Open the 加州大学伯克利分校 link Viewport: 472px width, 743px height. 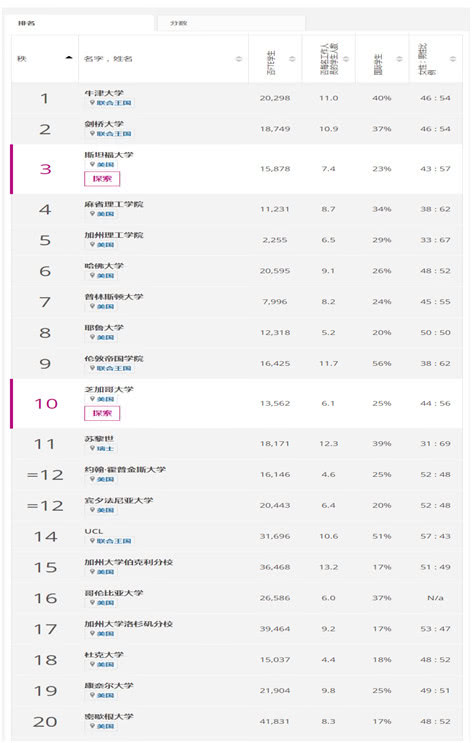(128, 562)
